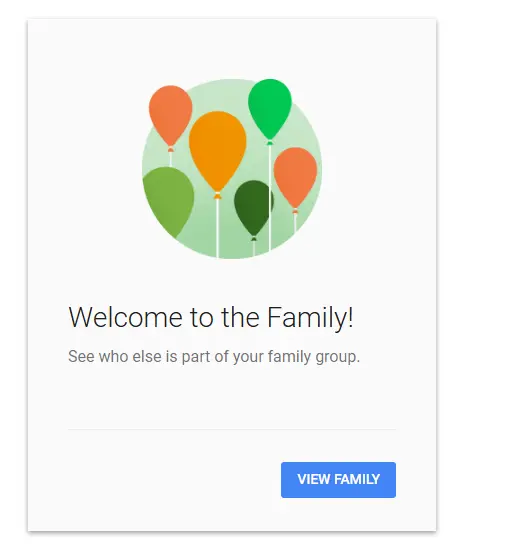Click the coral balloon below the bright green one
Screen dimensions: 509x552
[x=295, y=177]
